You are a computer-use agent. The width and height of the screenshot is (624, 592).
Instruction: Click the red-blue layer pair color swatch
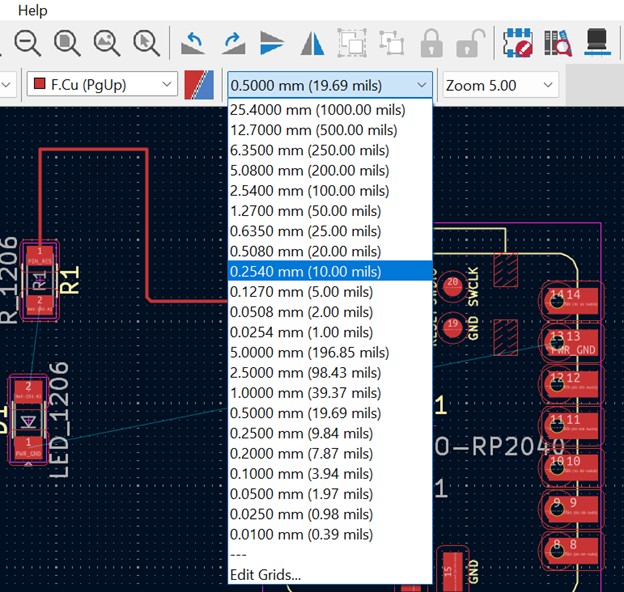pyautogui.click(x=199, y=85)
